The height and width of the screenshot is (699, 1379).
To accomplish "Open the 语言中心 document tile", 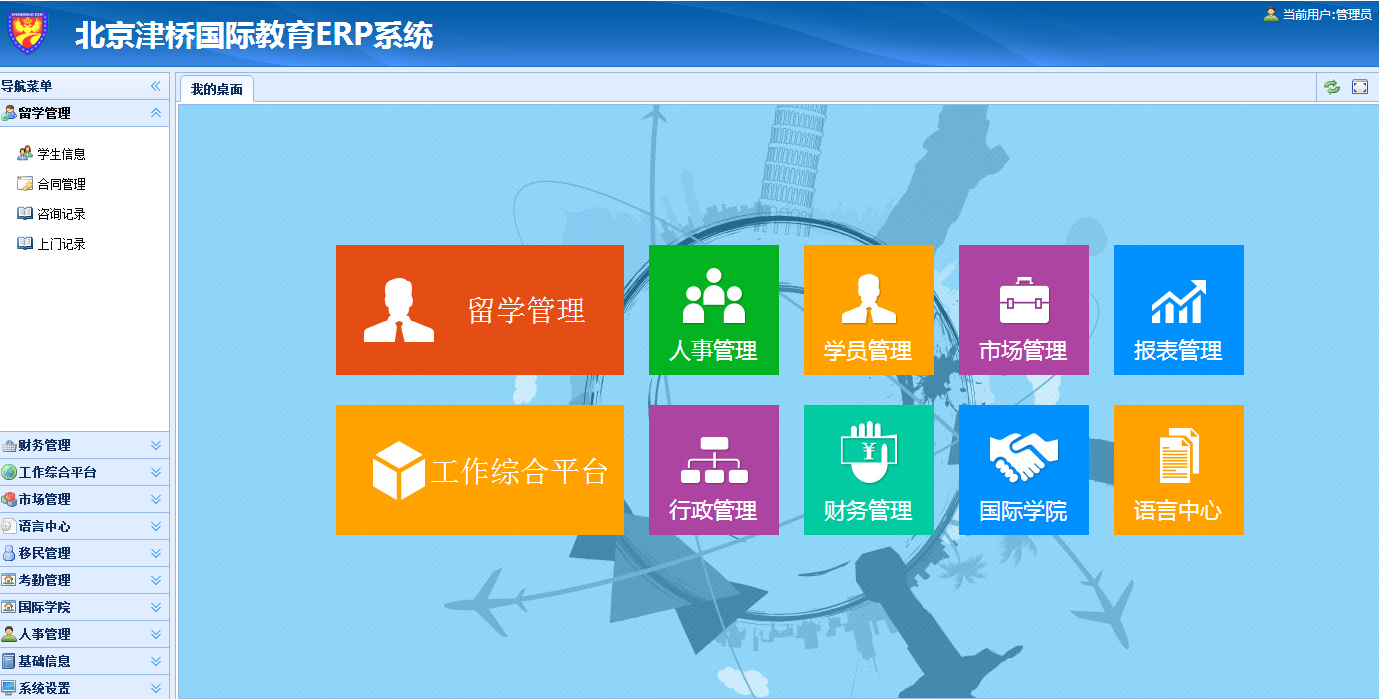I will [1178, 470].
